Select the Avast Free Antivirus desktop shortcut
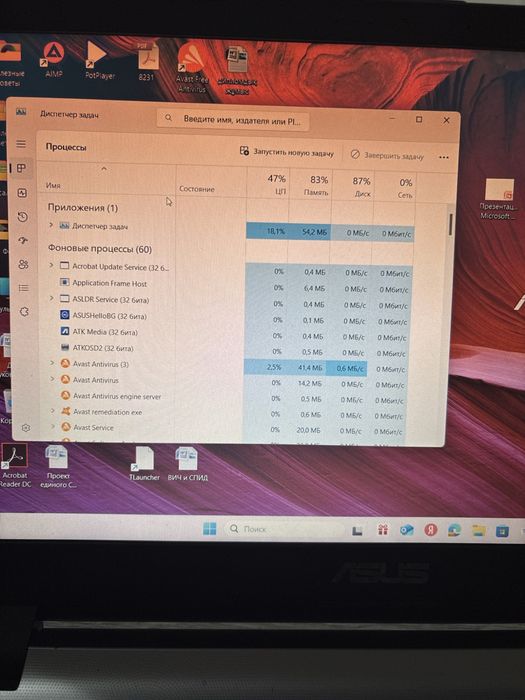 click(x=192, y=67)
